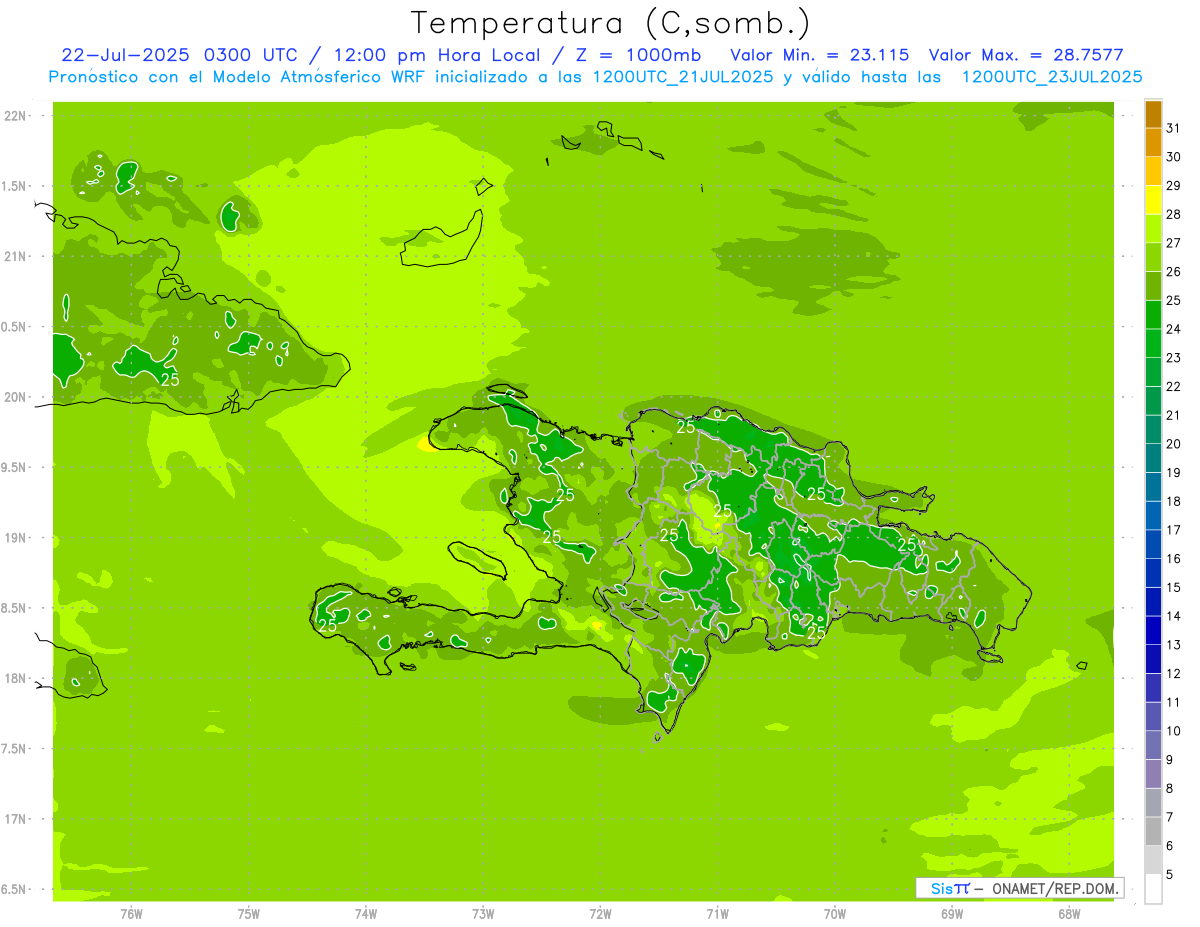Click the "1200UTC_23JUL2025" valid-until time text

[x=1052, y=77]
